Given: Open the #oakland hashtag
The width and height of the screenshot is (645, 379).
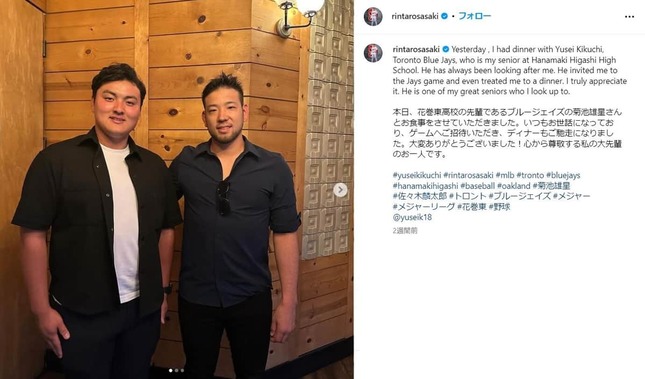Looking at the screenshot, I should pyautogui.click(x=513, y=186).
